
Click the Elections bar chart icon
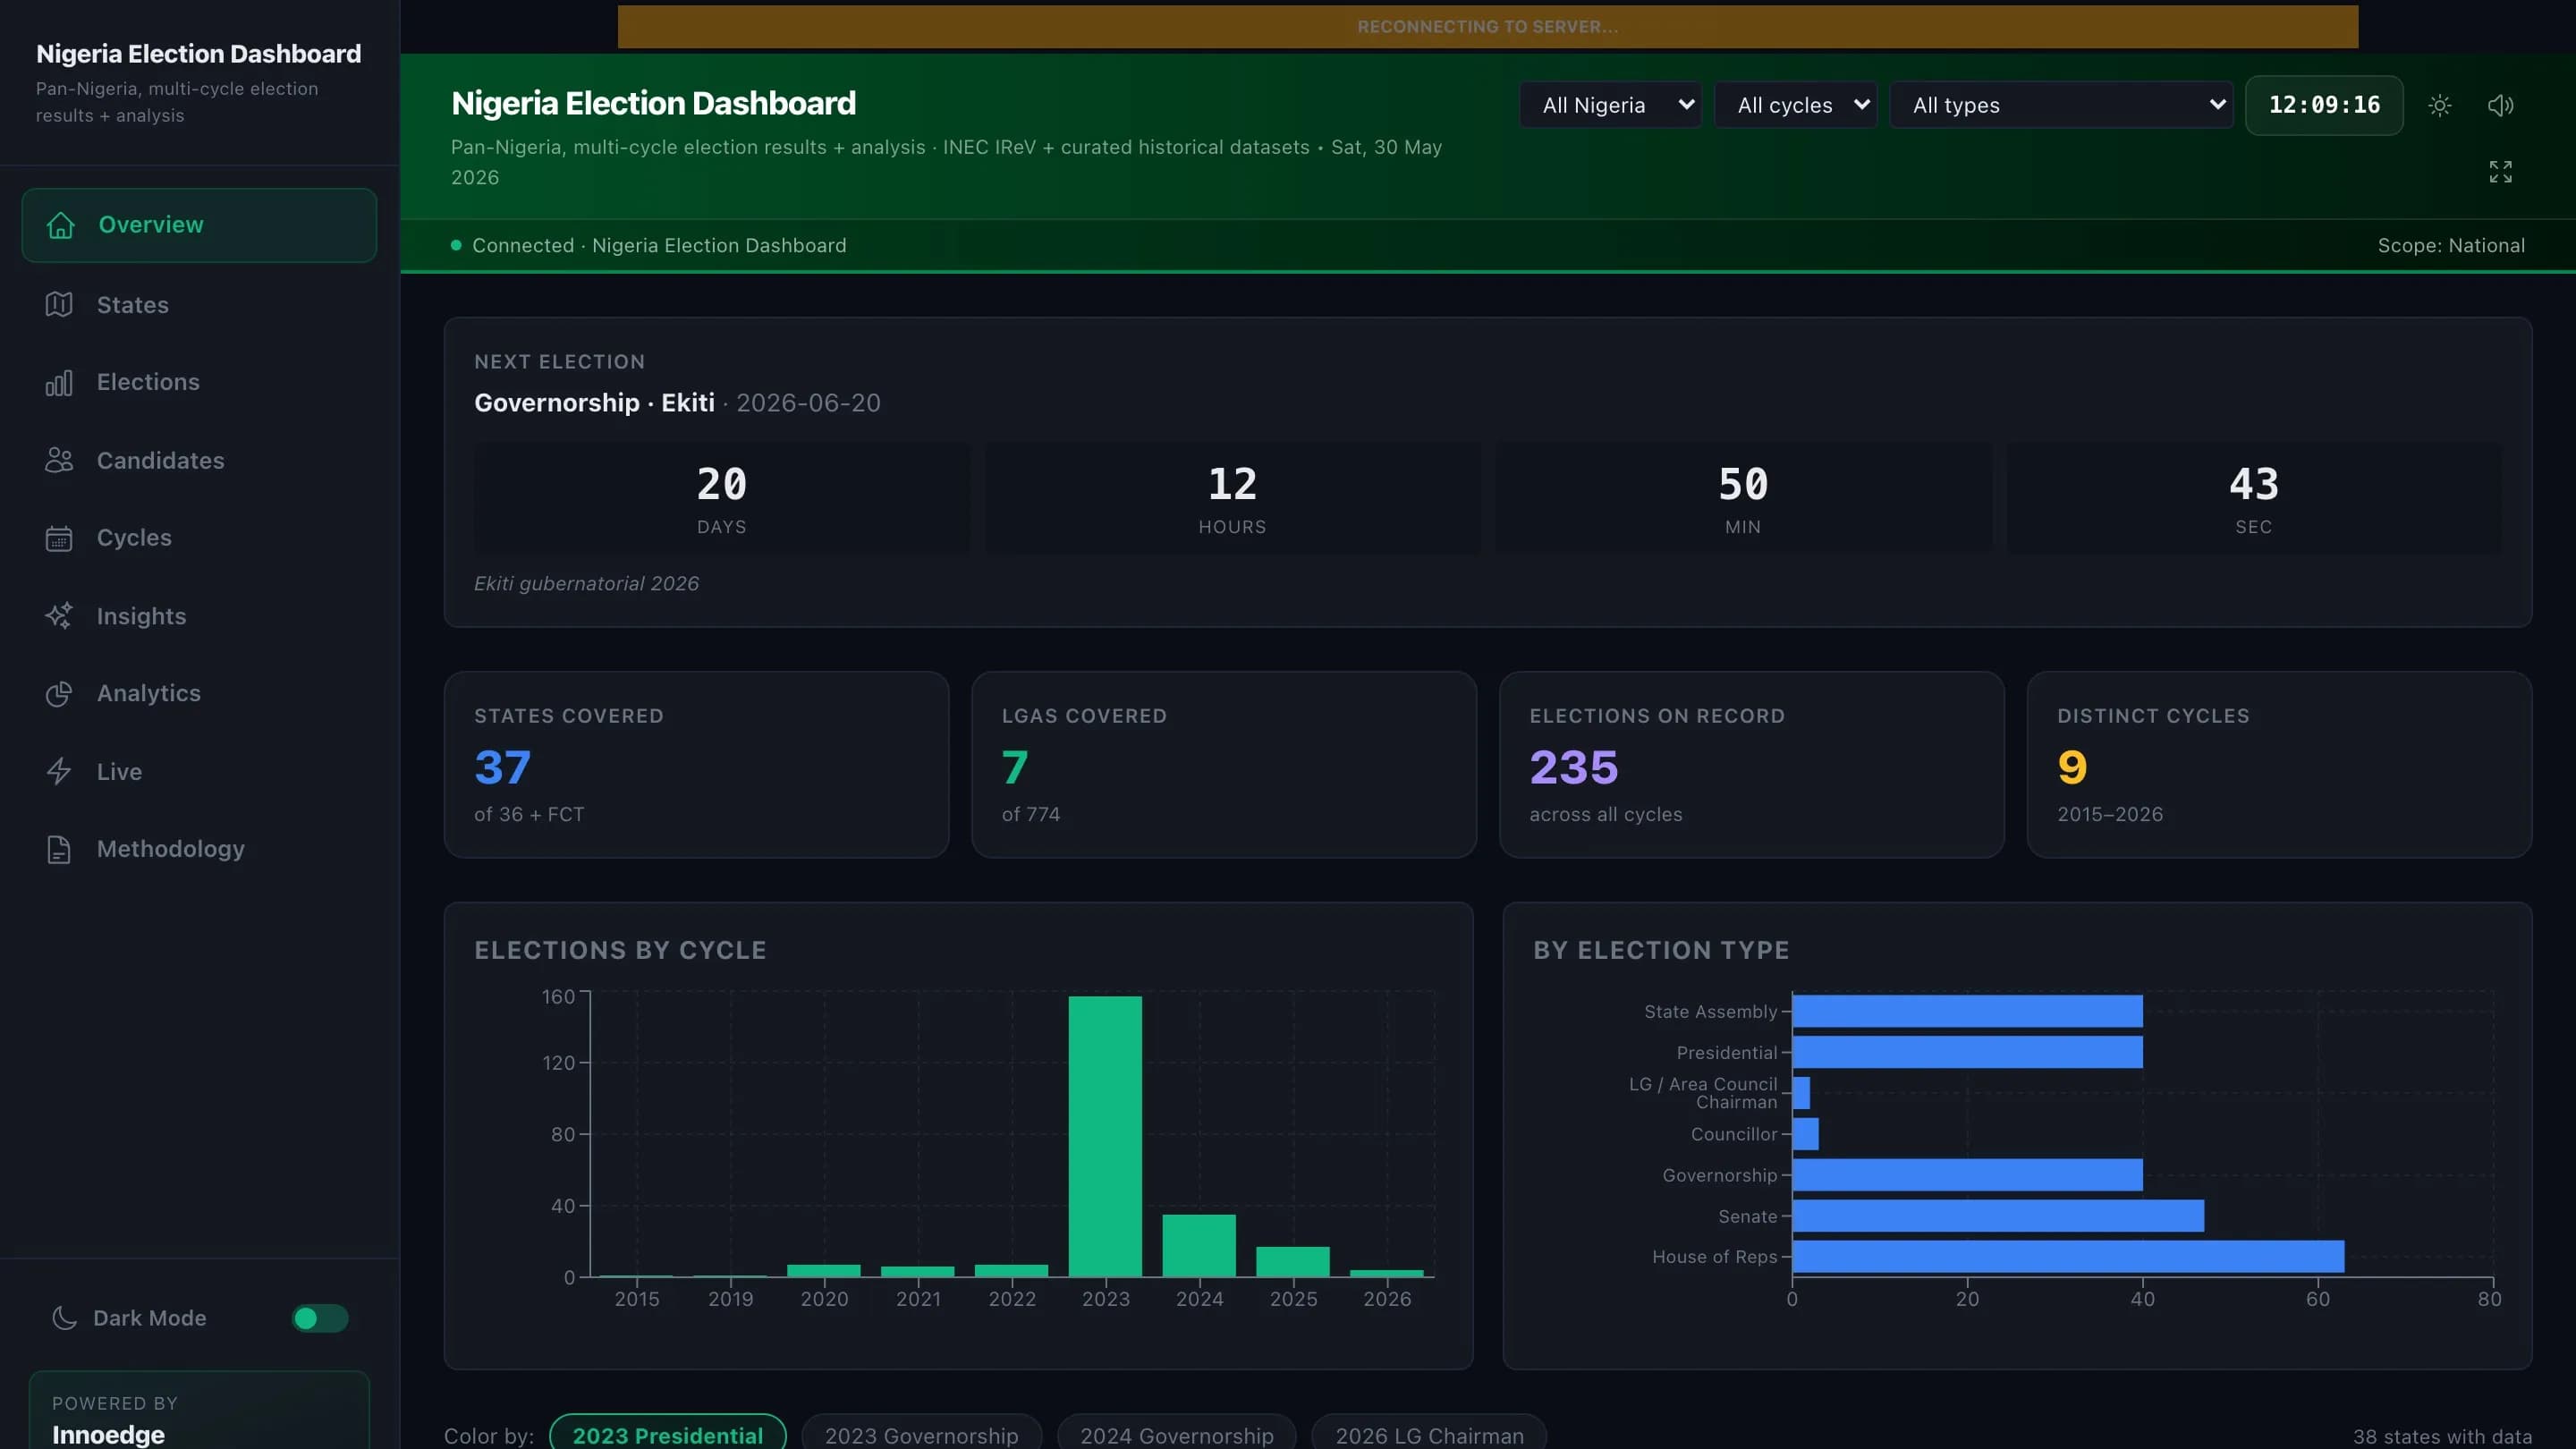click(x=59, y=383)
